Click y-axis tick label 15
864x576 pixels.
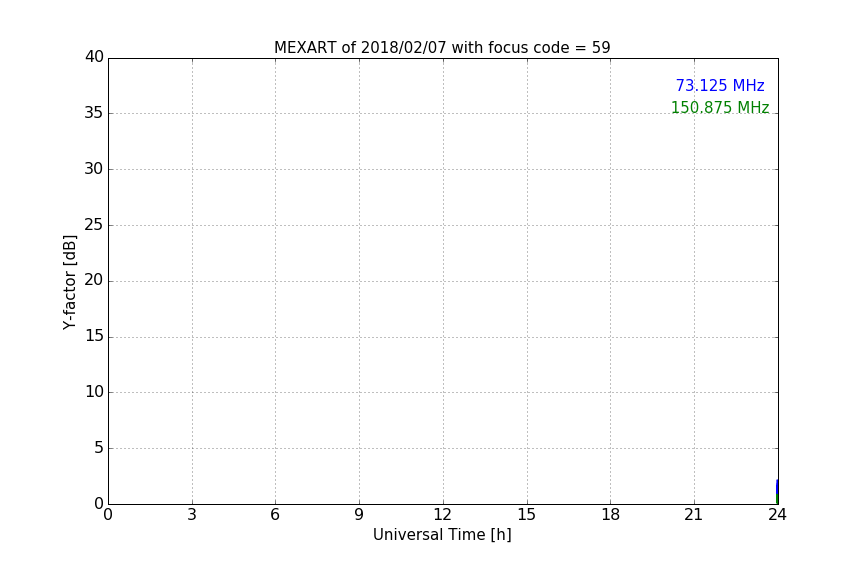coord(94,336)
